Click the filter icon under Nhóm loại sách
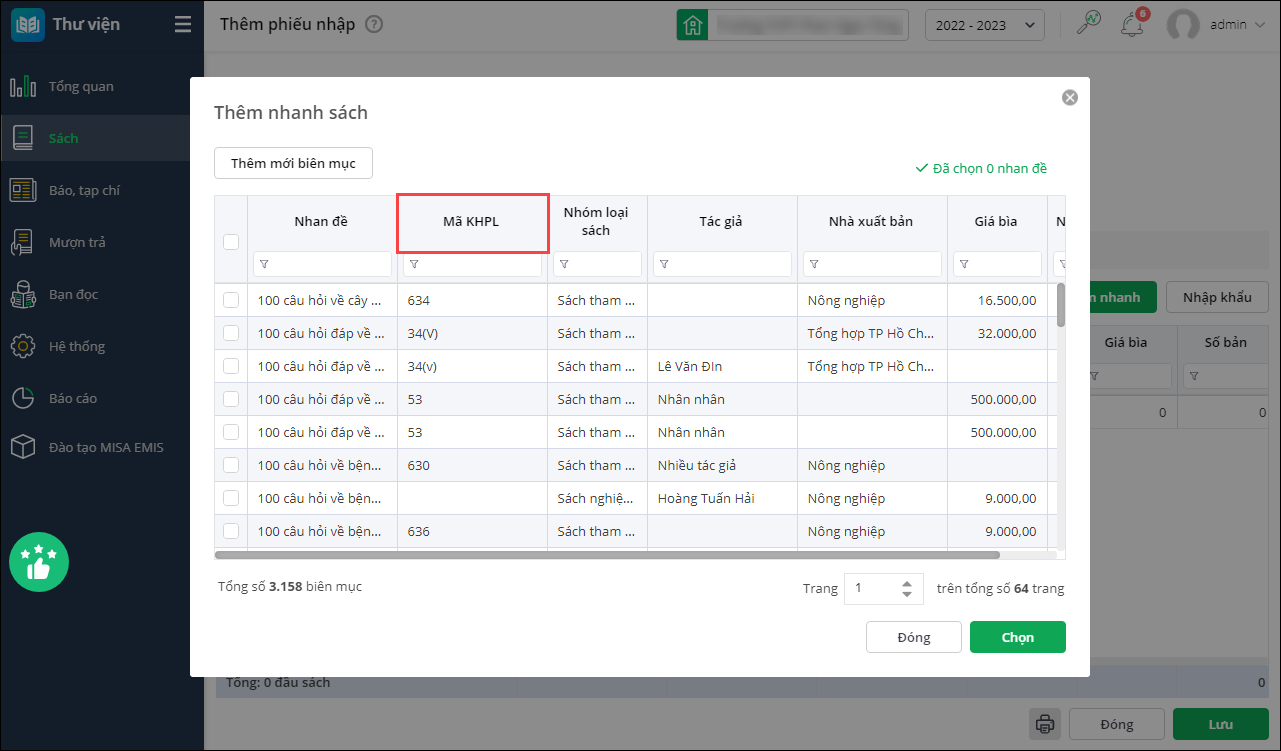The image size is (1281, 751). click(x=564, y=265)
